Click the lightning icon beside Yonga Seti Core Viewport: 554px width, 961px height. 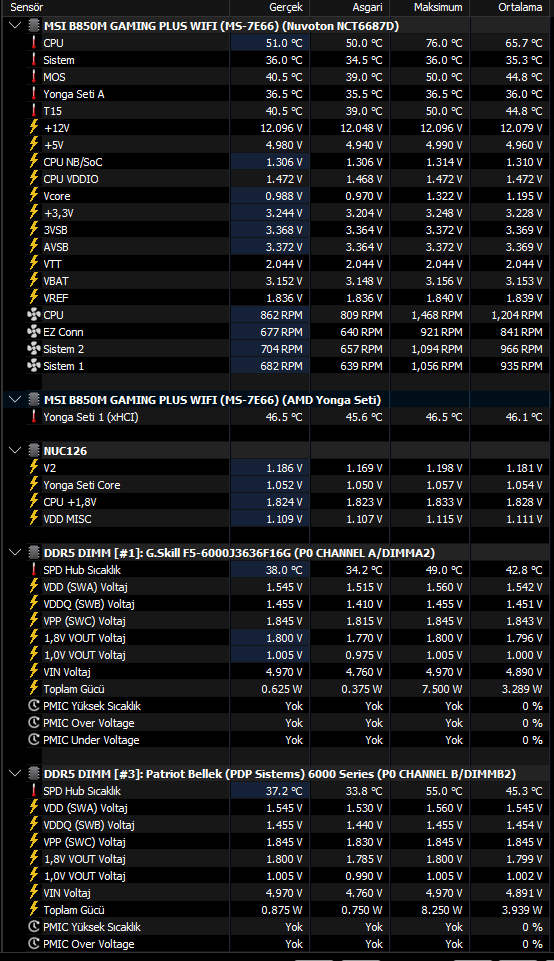[34, 485]
